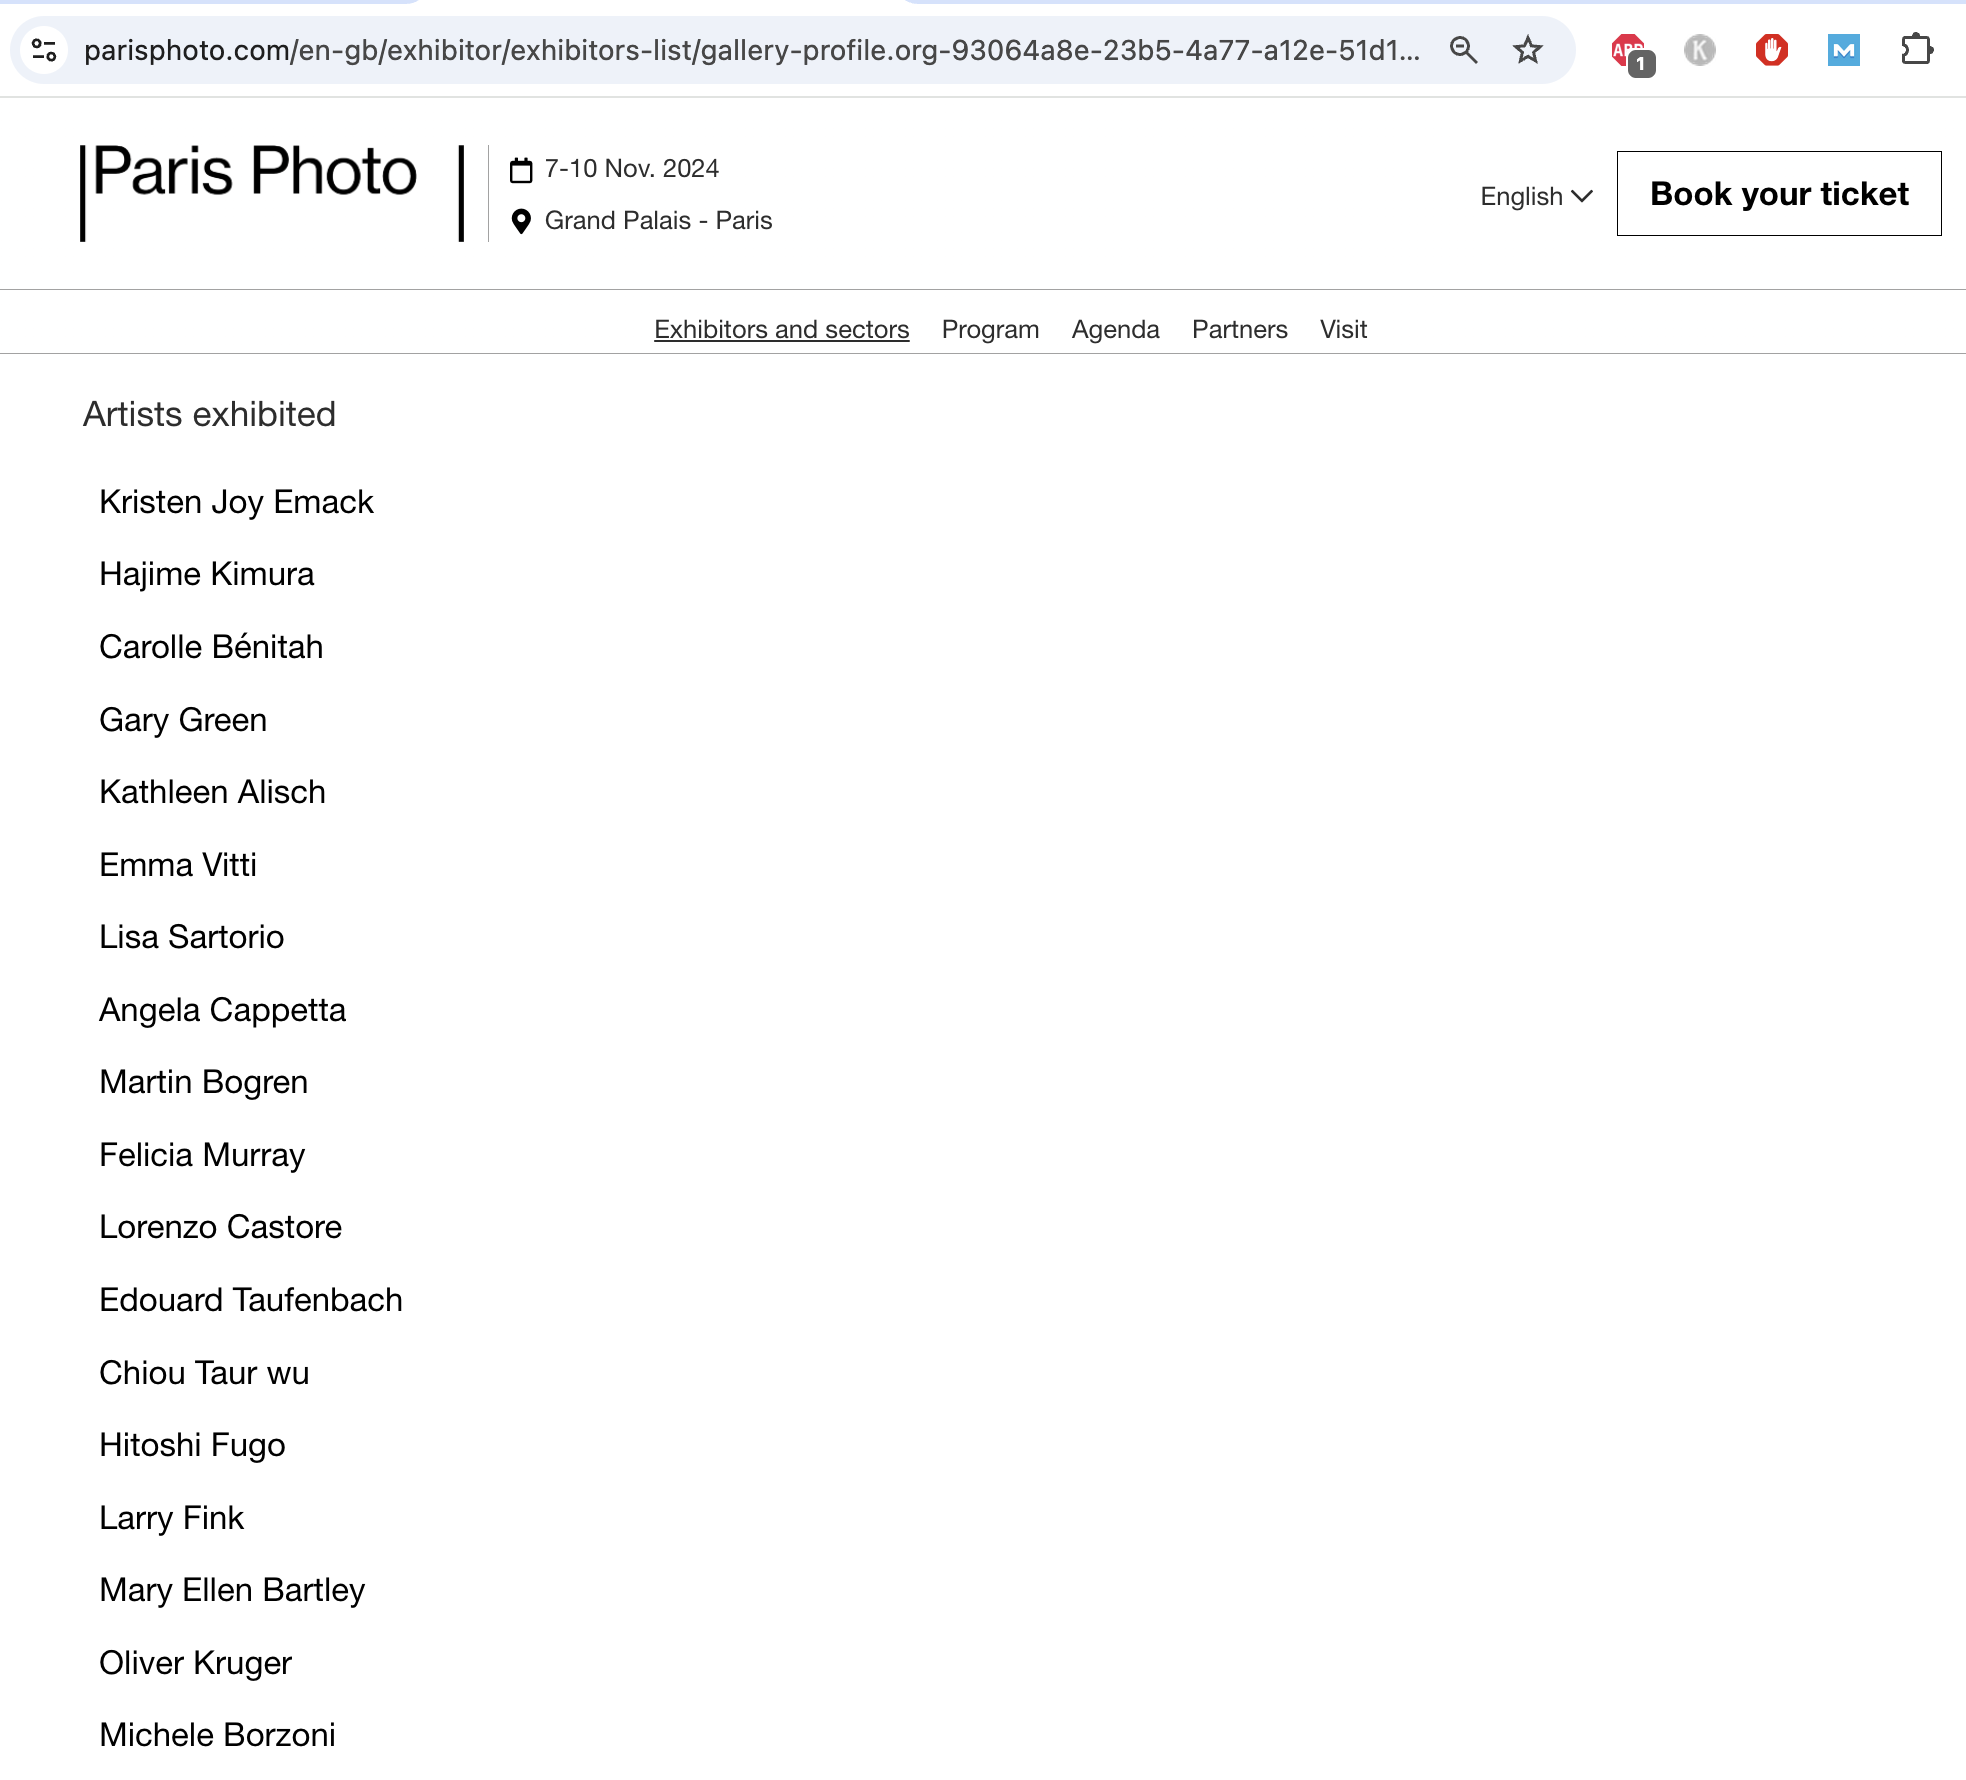Open the red hand blocker extension
The image size is (1966, 1780).
pos(1771,50)
